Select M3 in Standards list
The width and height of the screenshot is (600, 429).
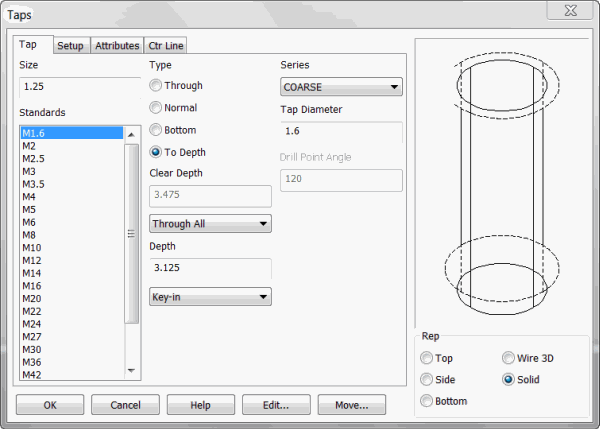72,171
